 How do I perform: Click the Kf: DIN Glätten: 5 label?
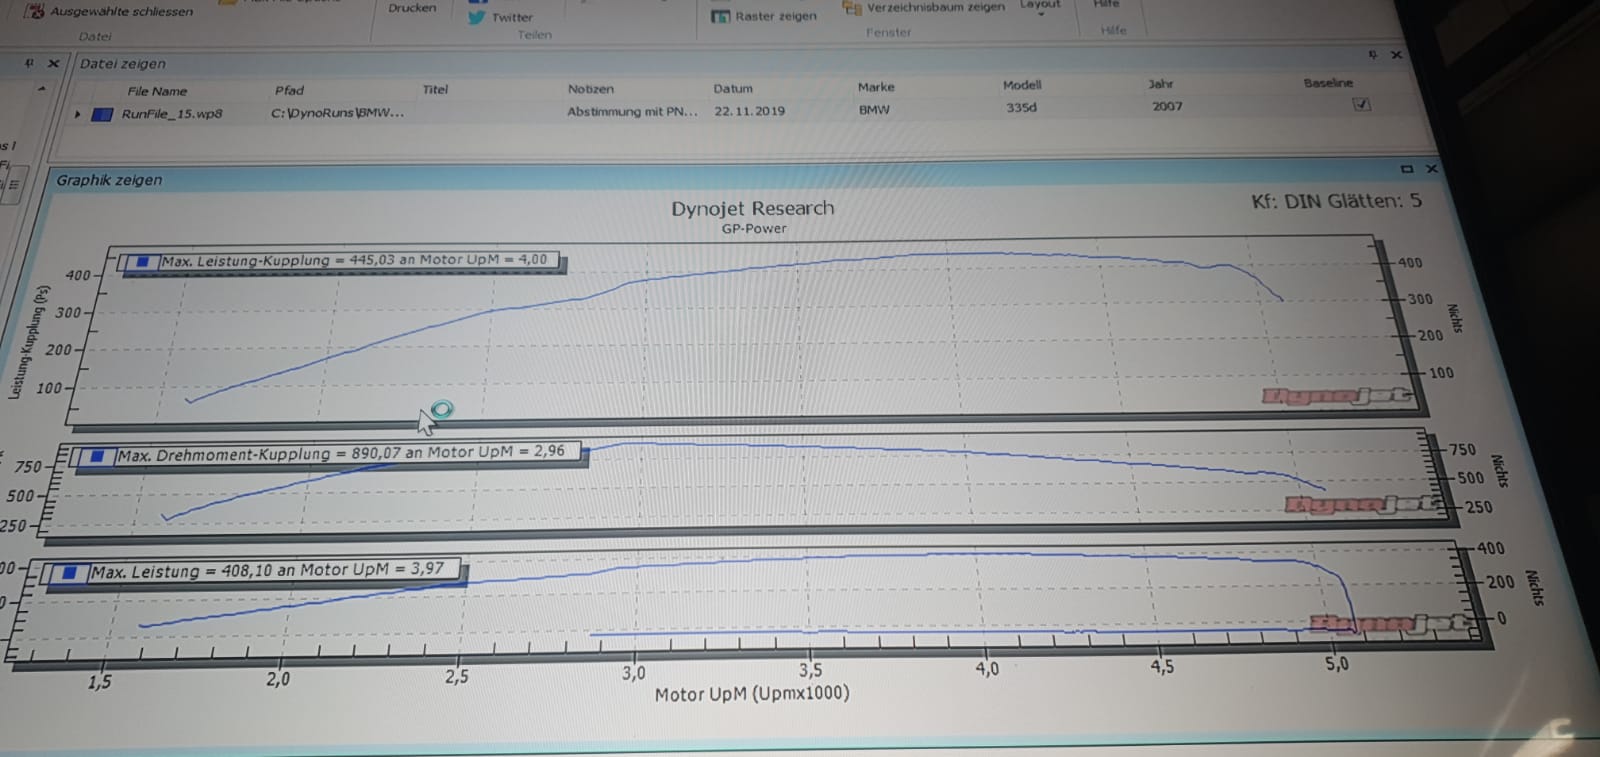click(x=1336, y=201)
